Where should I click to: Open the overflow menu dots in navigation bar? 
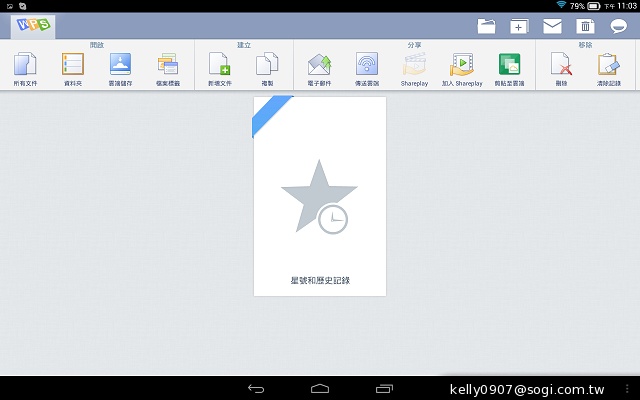click(x=627, y=389)
